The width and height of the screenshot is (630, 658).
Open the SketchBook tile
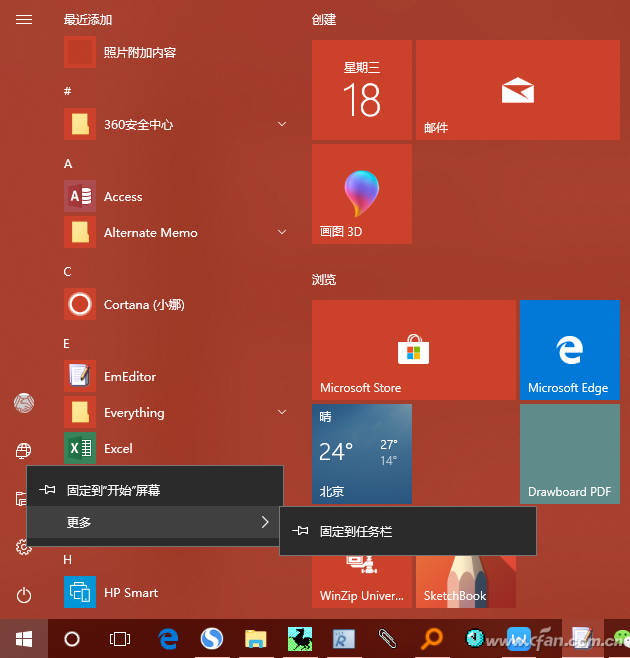[x=466, y=582]
